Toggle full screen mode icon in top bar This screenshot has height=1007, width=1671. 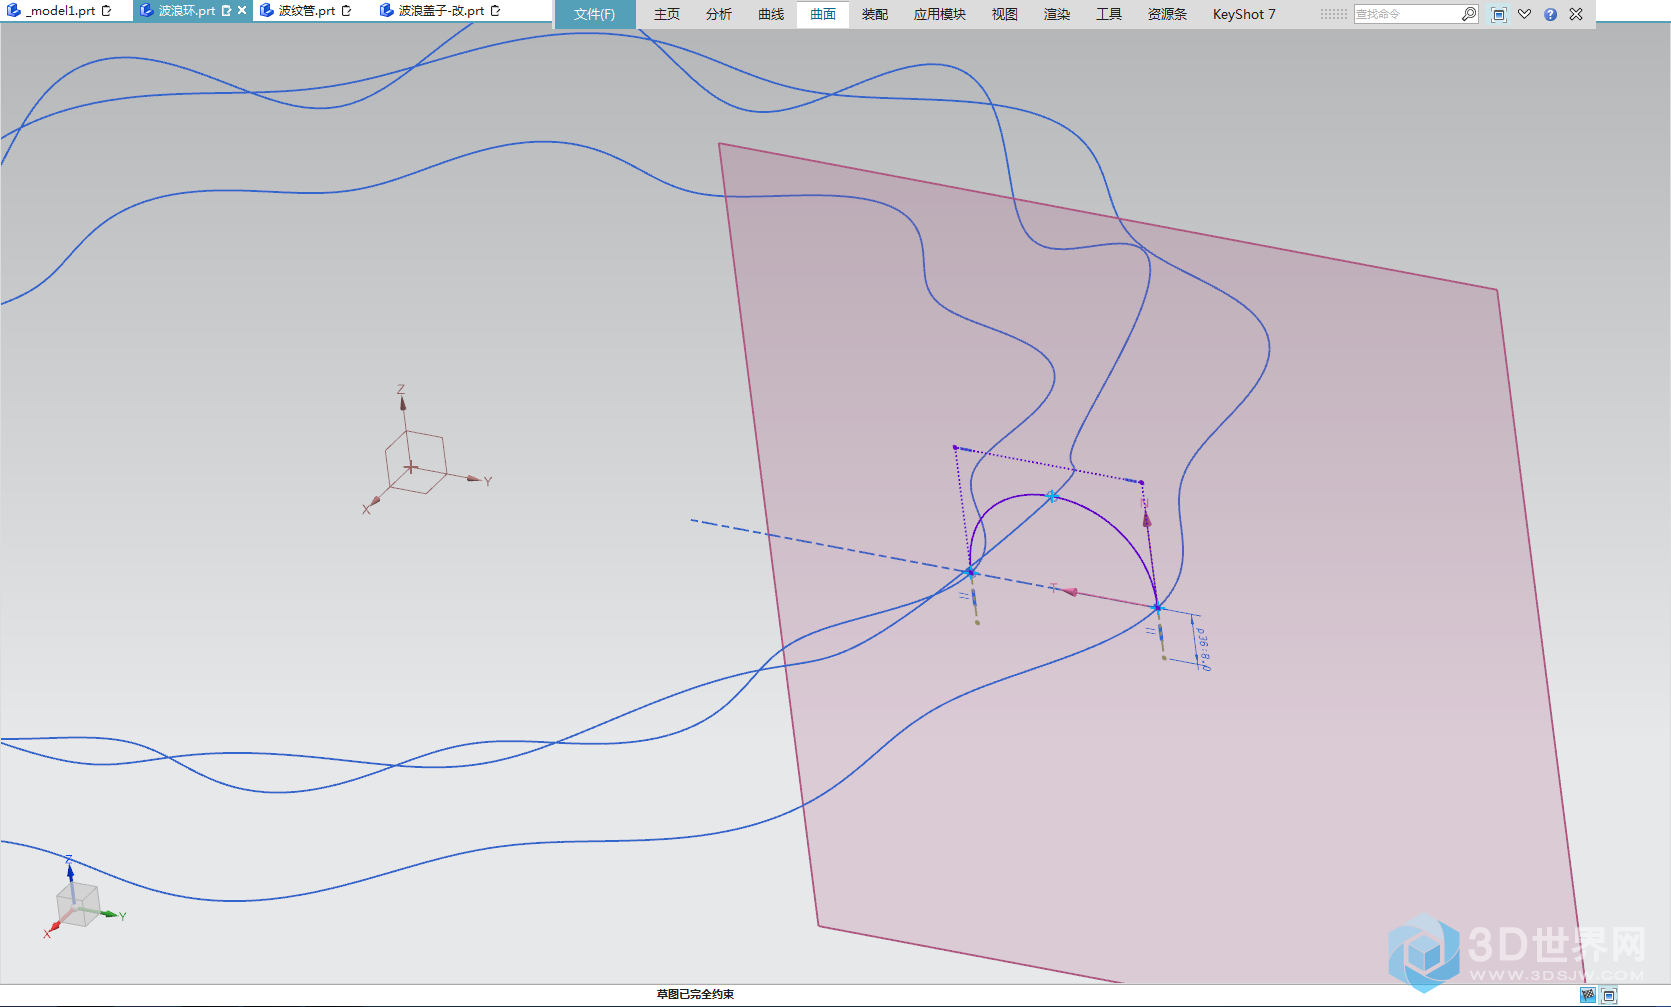1498,14
